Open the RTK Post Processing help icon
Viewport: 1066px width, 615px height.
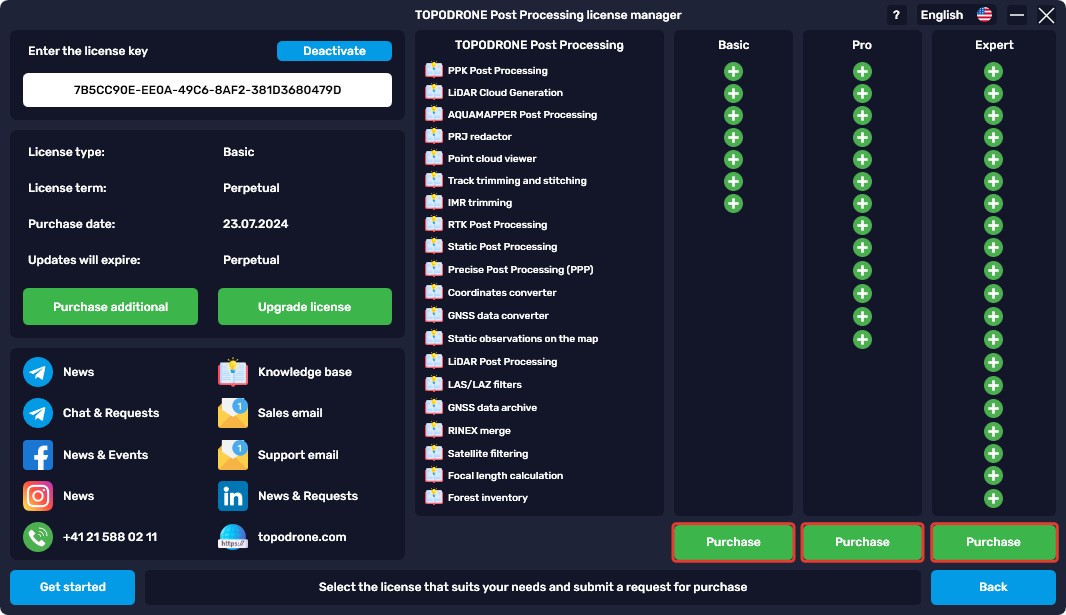[434, 224]
